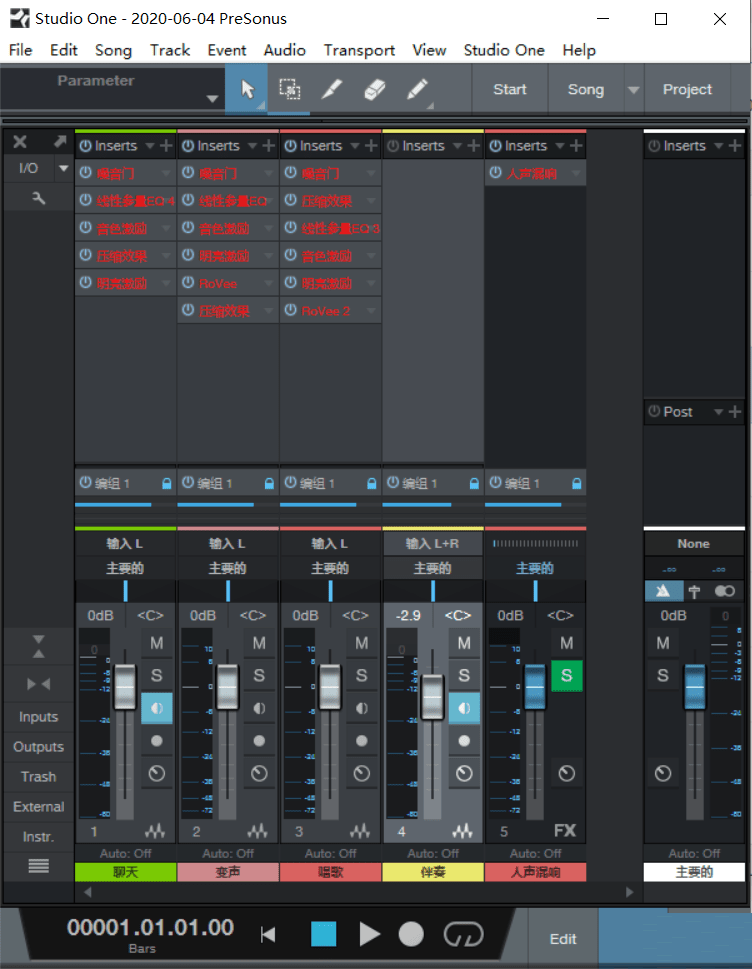The image size is (752, 969).
Task: Disable input monitor on channel 1
Action: 156,708
